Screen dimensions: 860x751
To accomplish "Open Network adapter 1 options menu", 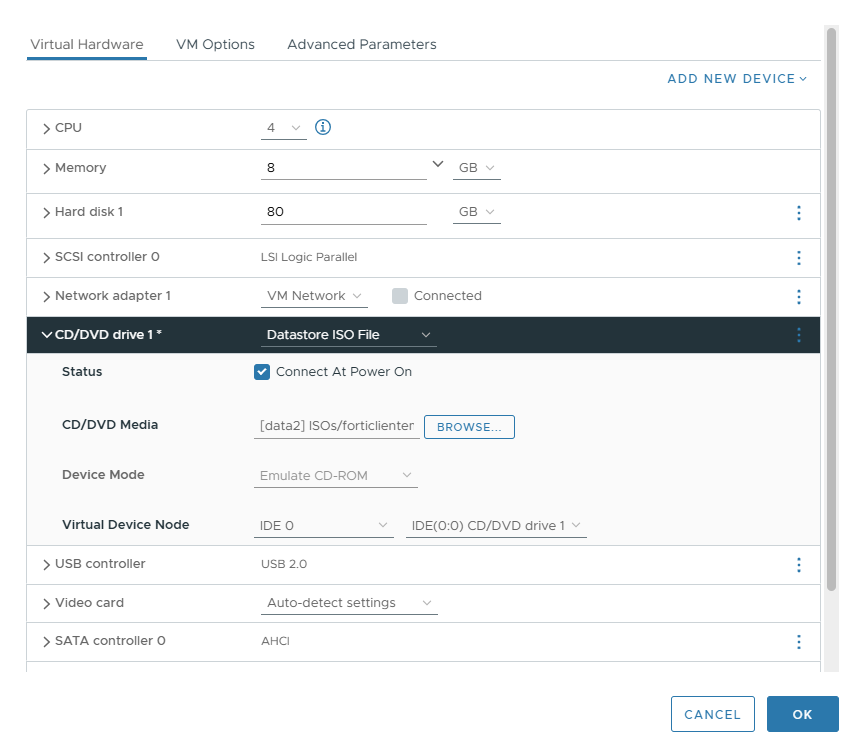I will 798,296.
